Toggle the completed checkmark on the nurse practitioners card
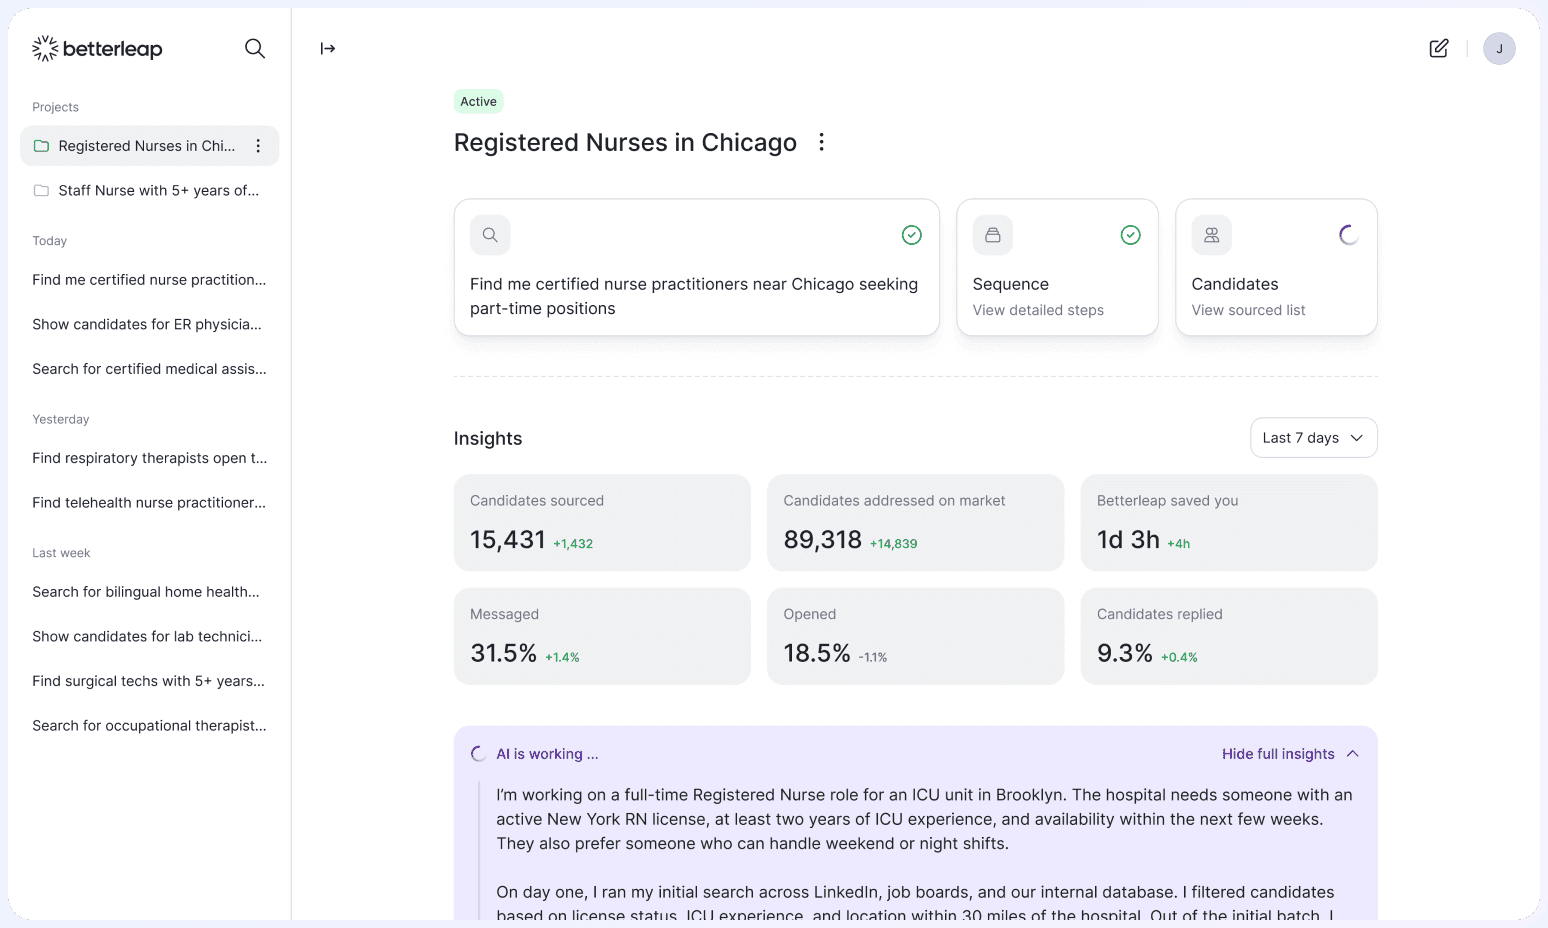 point(911,234)
